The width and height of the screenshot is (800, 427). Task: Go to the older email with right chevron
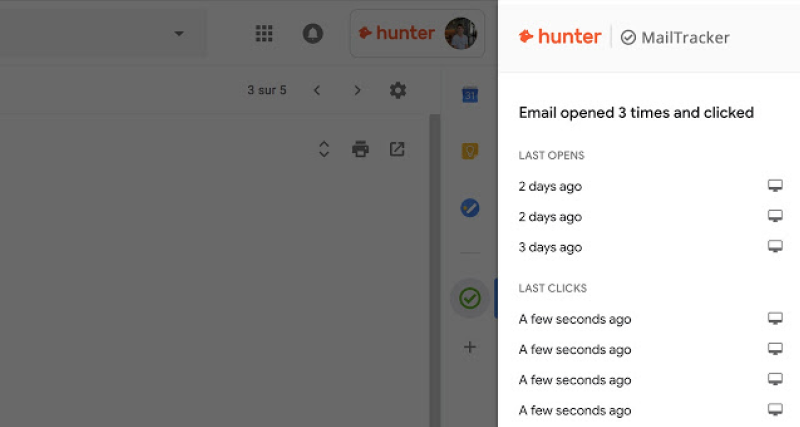pos(357,90)
